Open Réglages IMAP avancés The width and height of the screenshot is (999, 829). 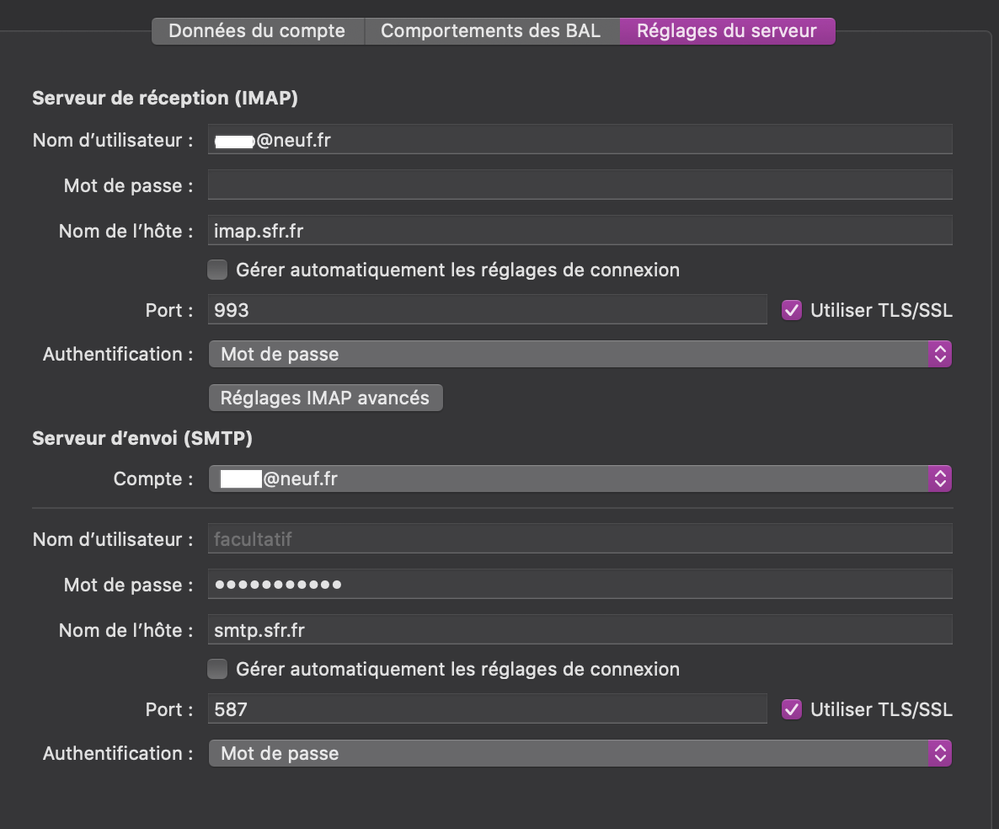[325, 397]
